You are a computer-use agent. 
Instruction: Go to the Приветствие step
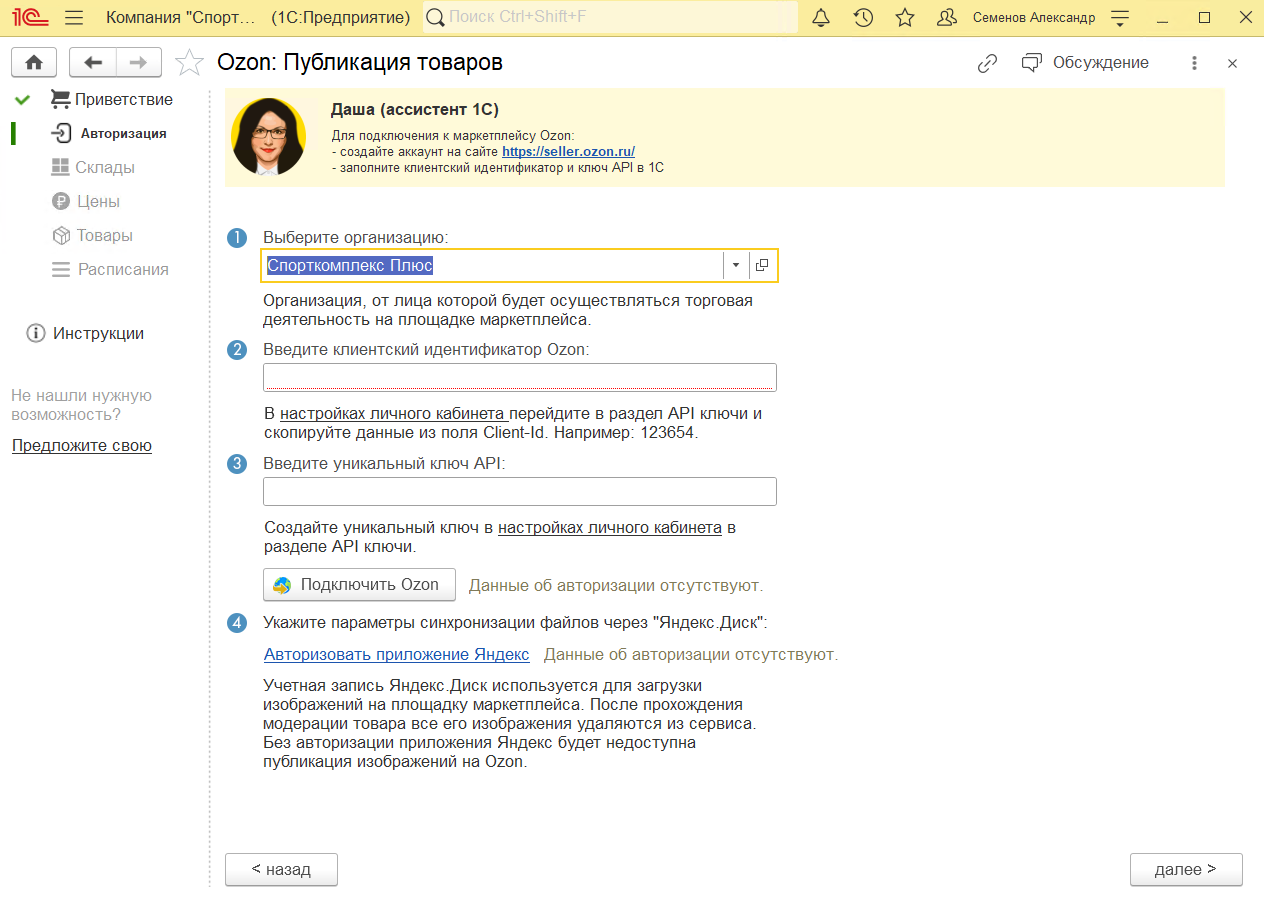111,99
